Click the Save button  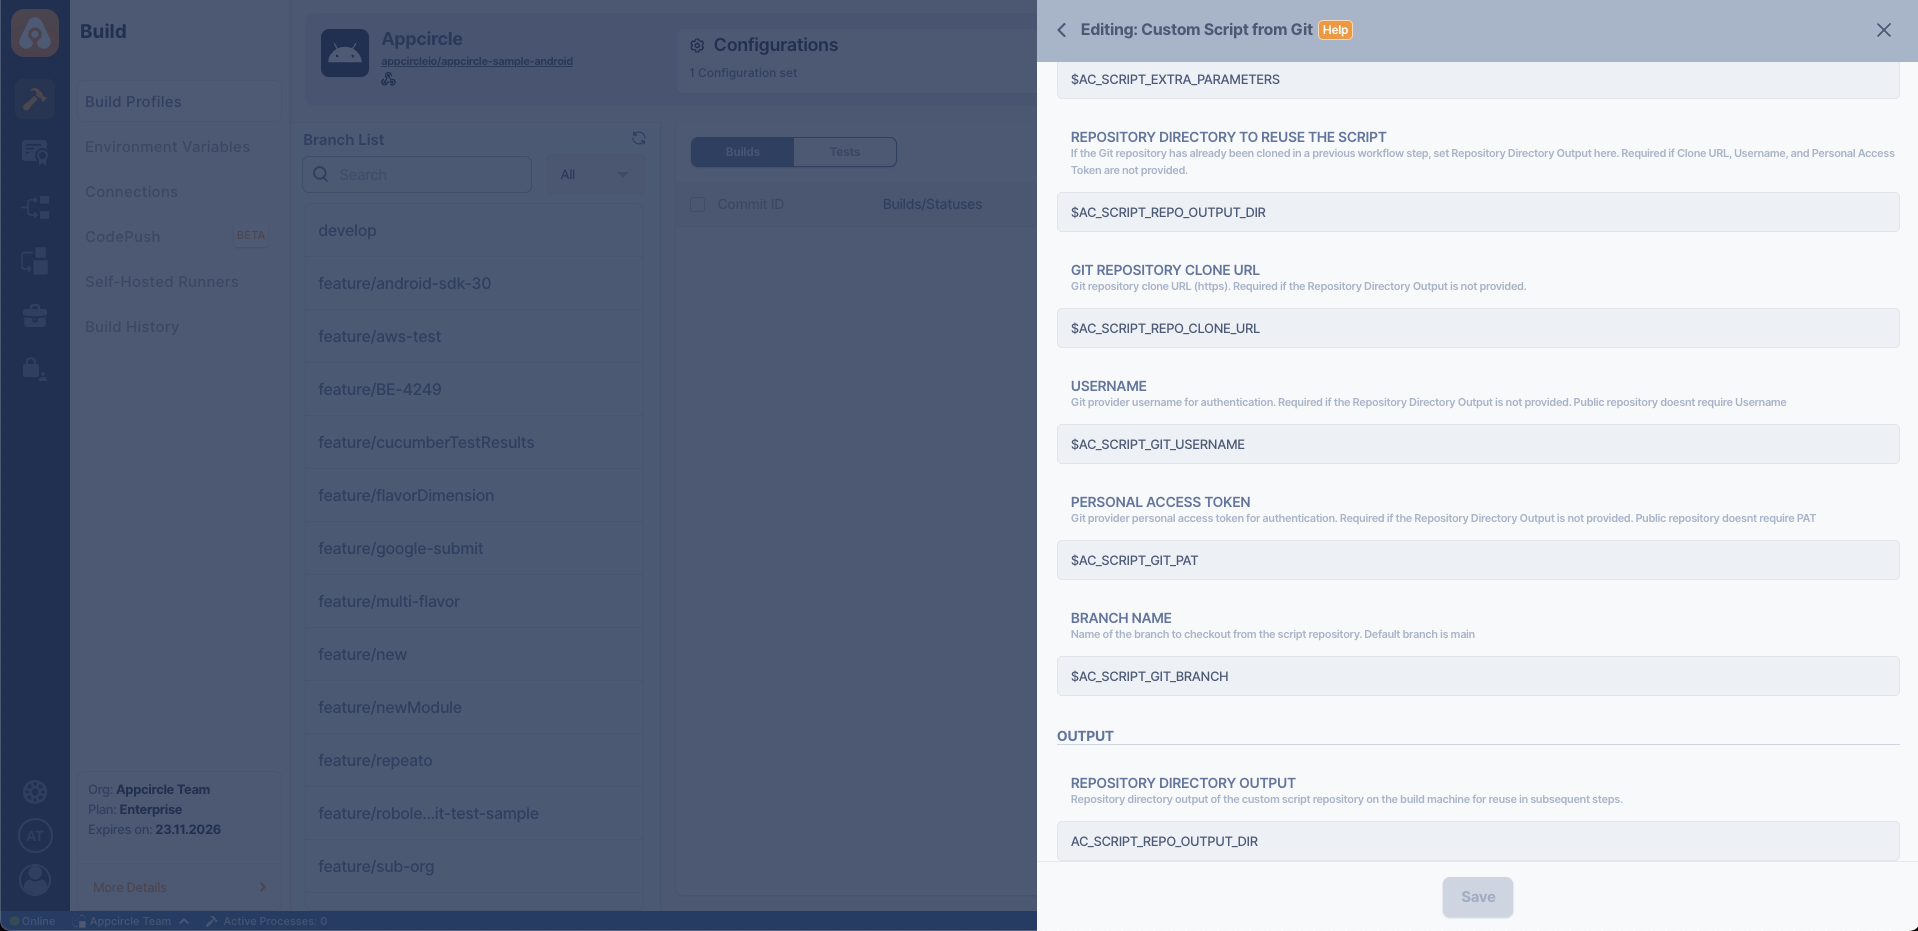tap(1477, 897)
